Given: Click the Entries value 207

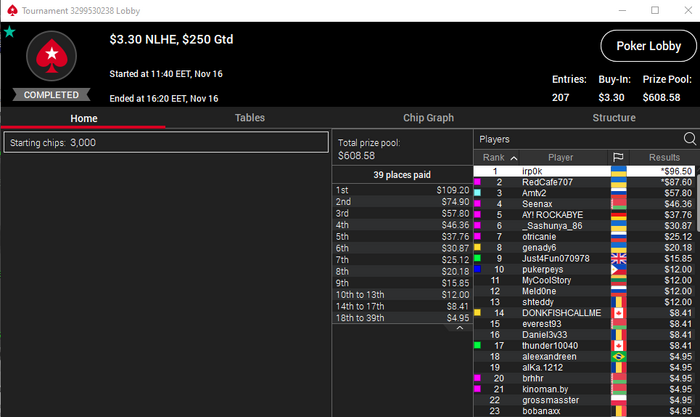Looking at the screenshot, I should point(560,97).
